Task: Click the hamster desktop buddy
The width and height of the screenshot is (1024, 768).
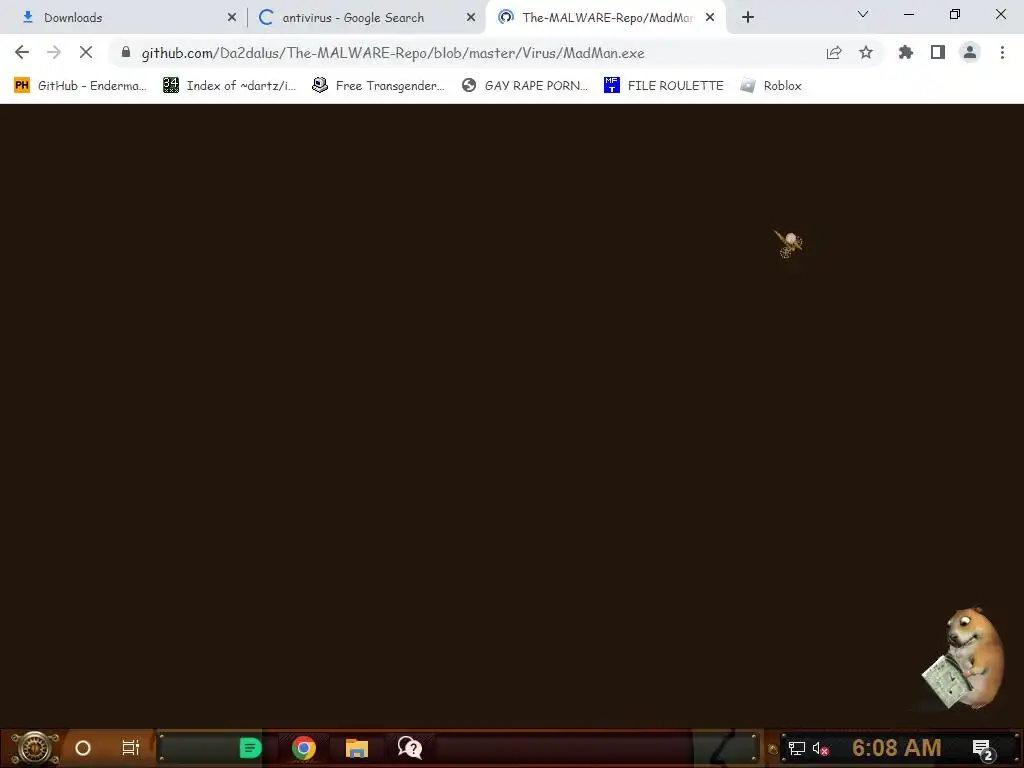Action: click(x=964, y=658)
